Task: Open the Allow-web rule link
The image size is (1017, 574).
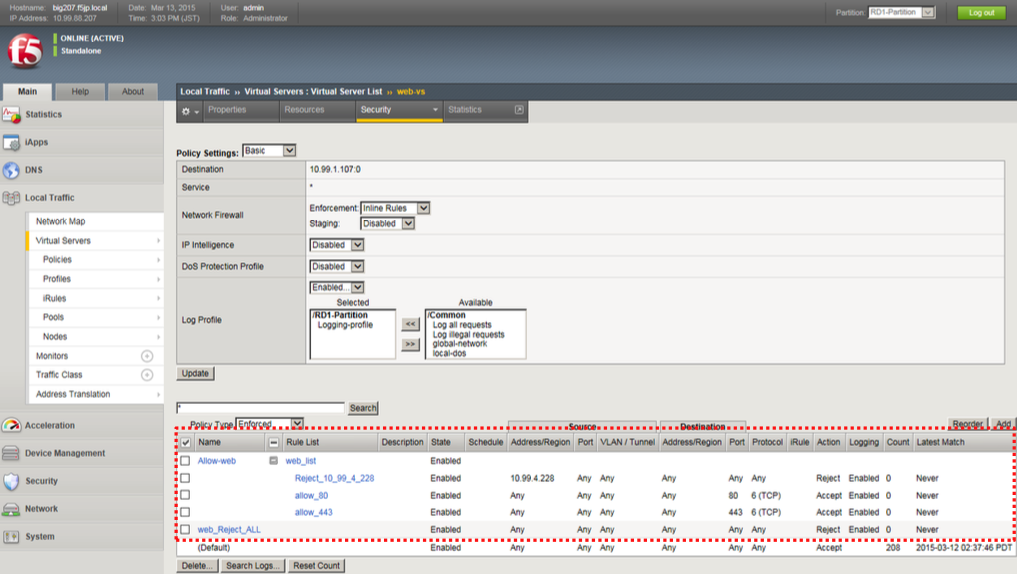Action: pyautogui.click(x=217, y=461)
